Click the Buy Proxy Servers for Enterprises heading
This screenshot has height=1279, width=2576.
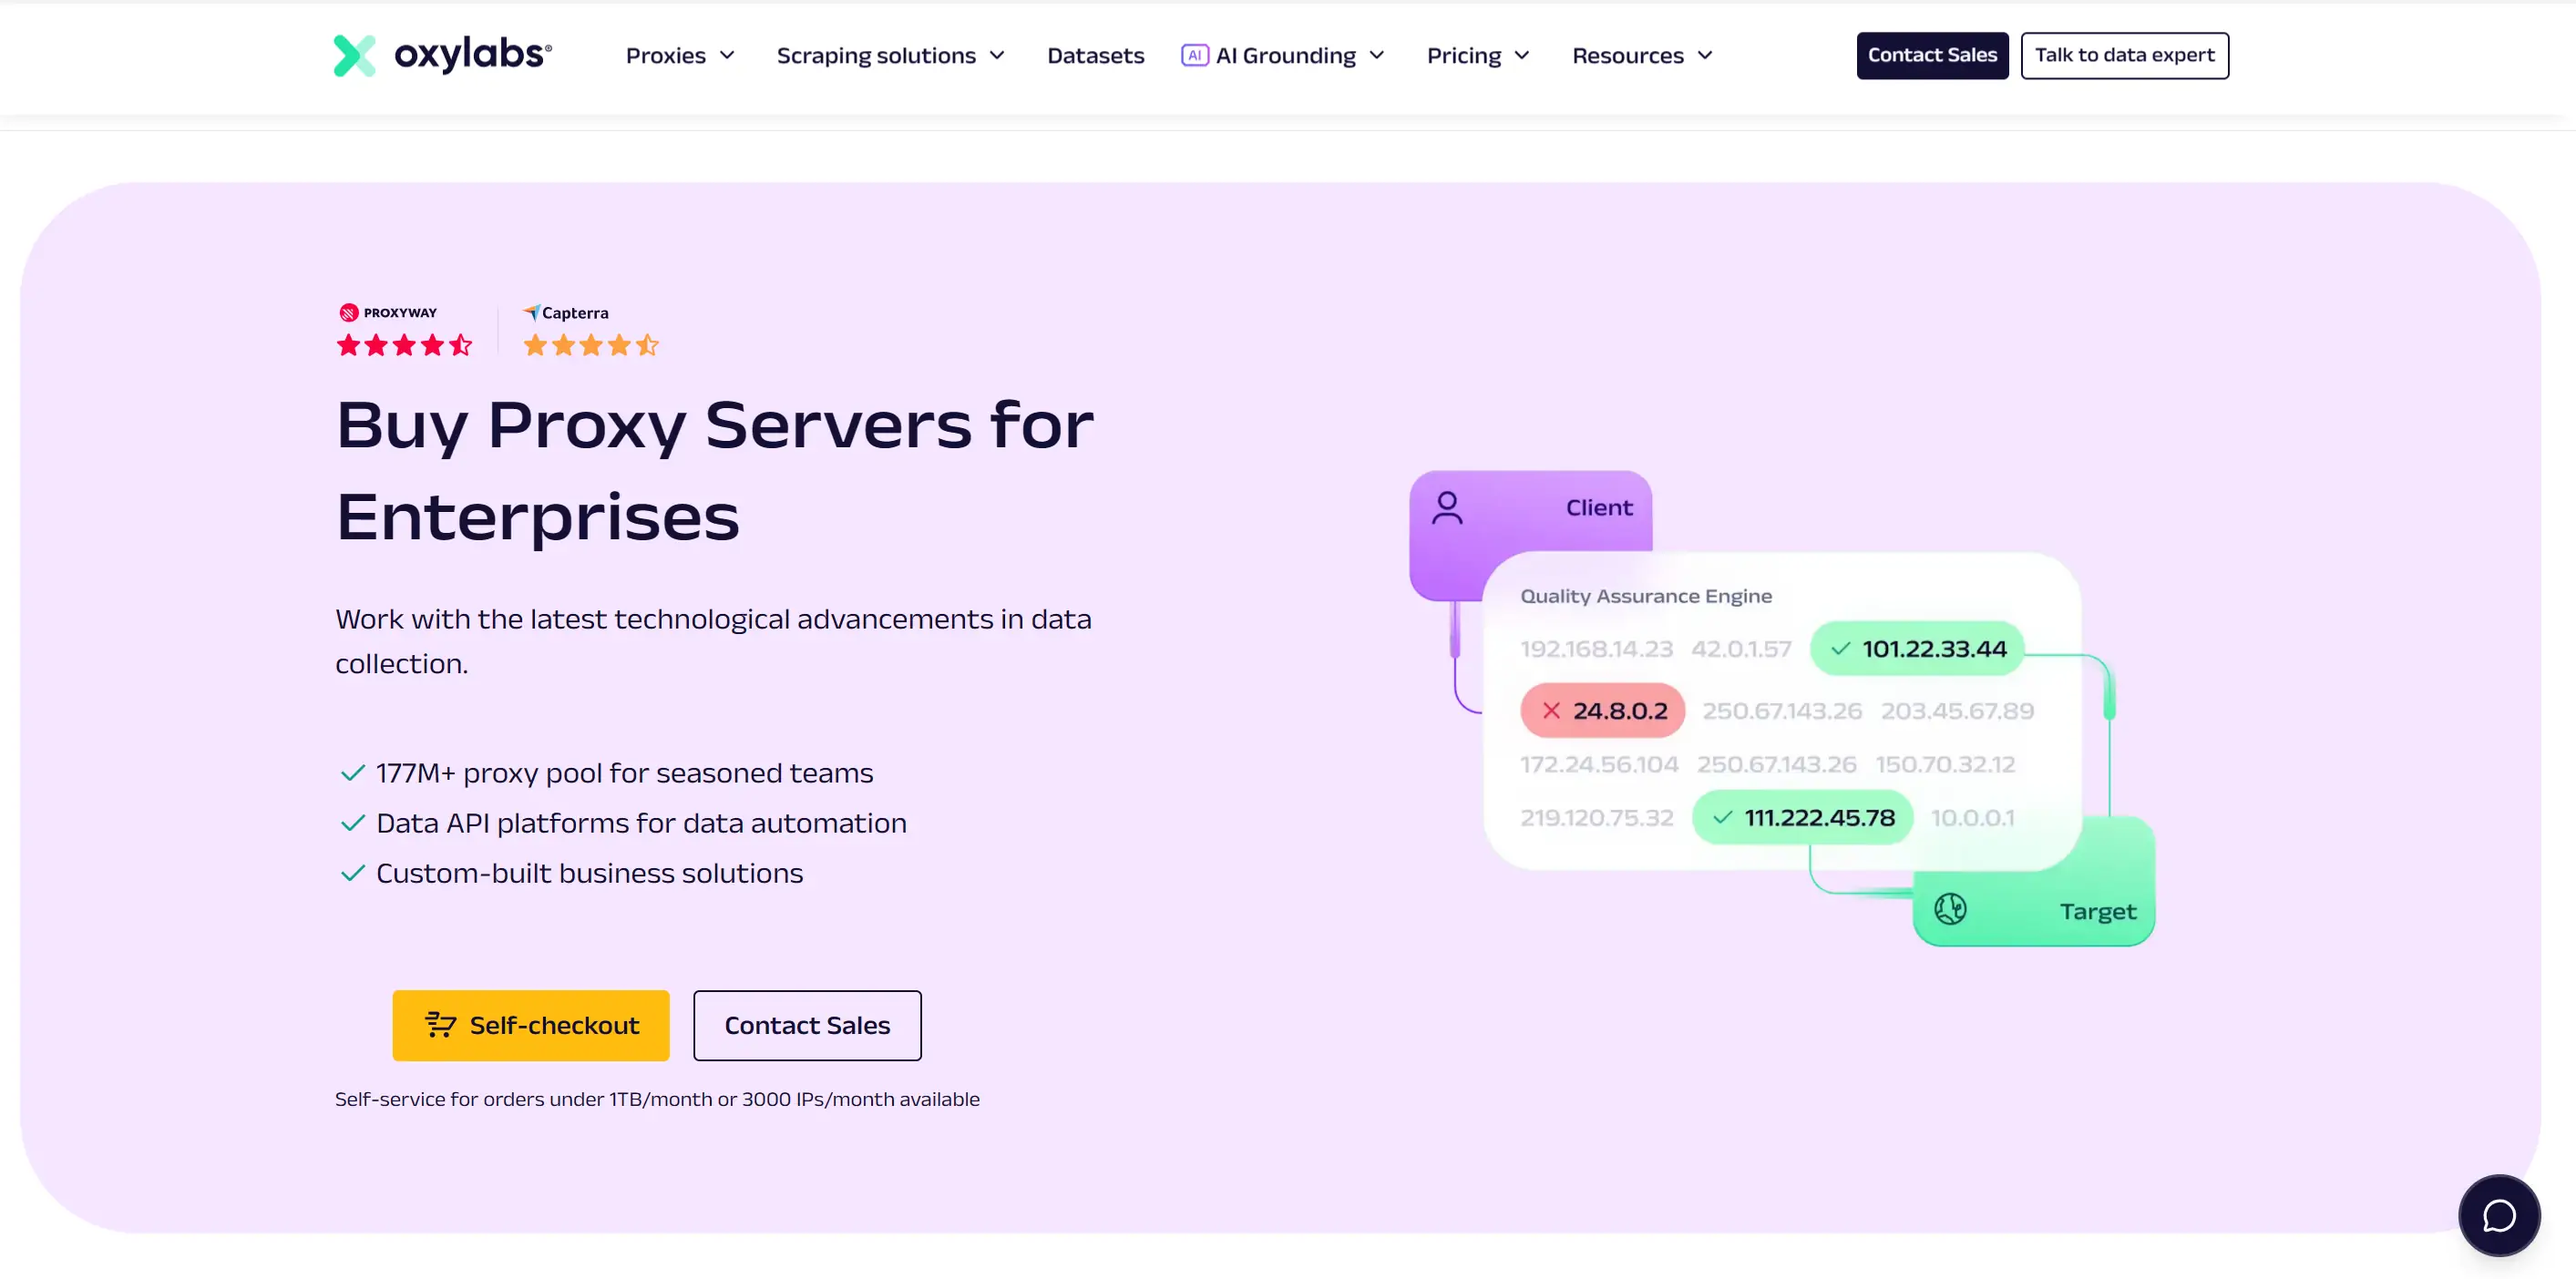pos(715,470)
